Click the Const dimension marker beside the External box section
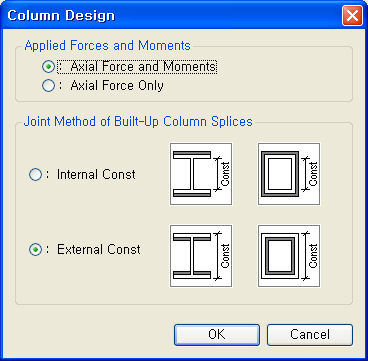The width and height of the screenshot is (368, 361). coord(311,256)
